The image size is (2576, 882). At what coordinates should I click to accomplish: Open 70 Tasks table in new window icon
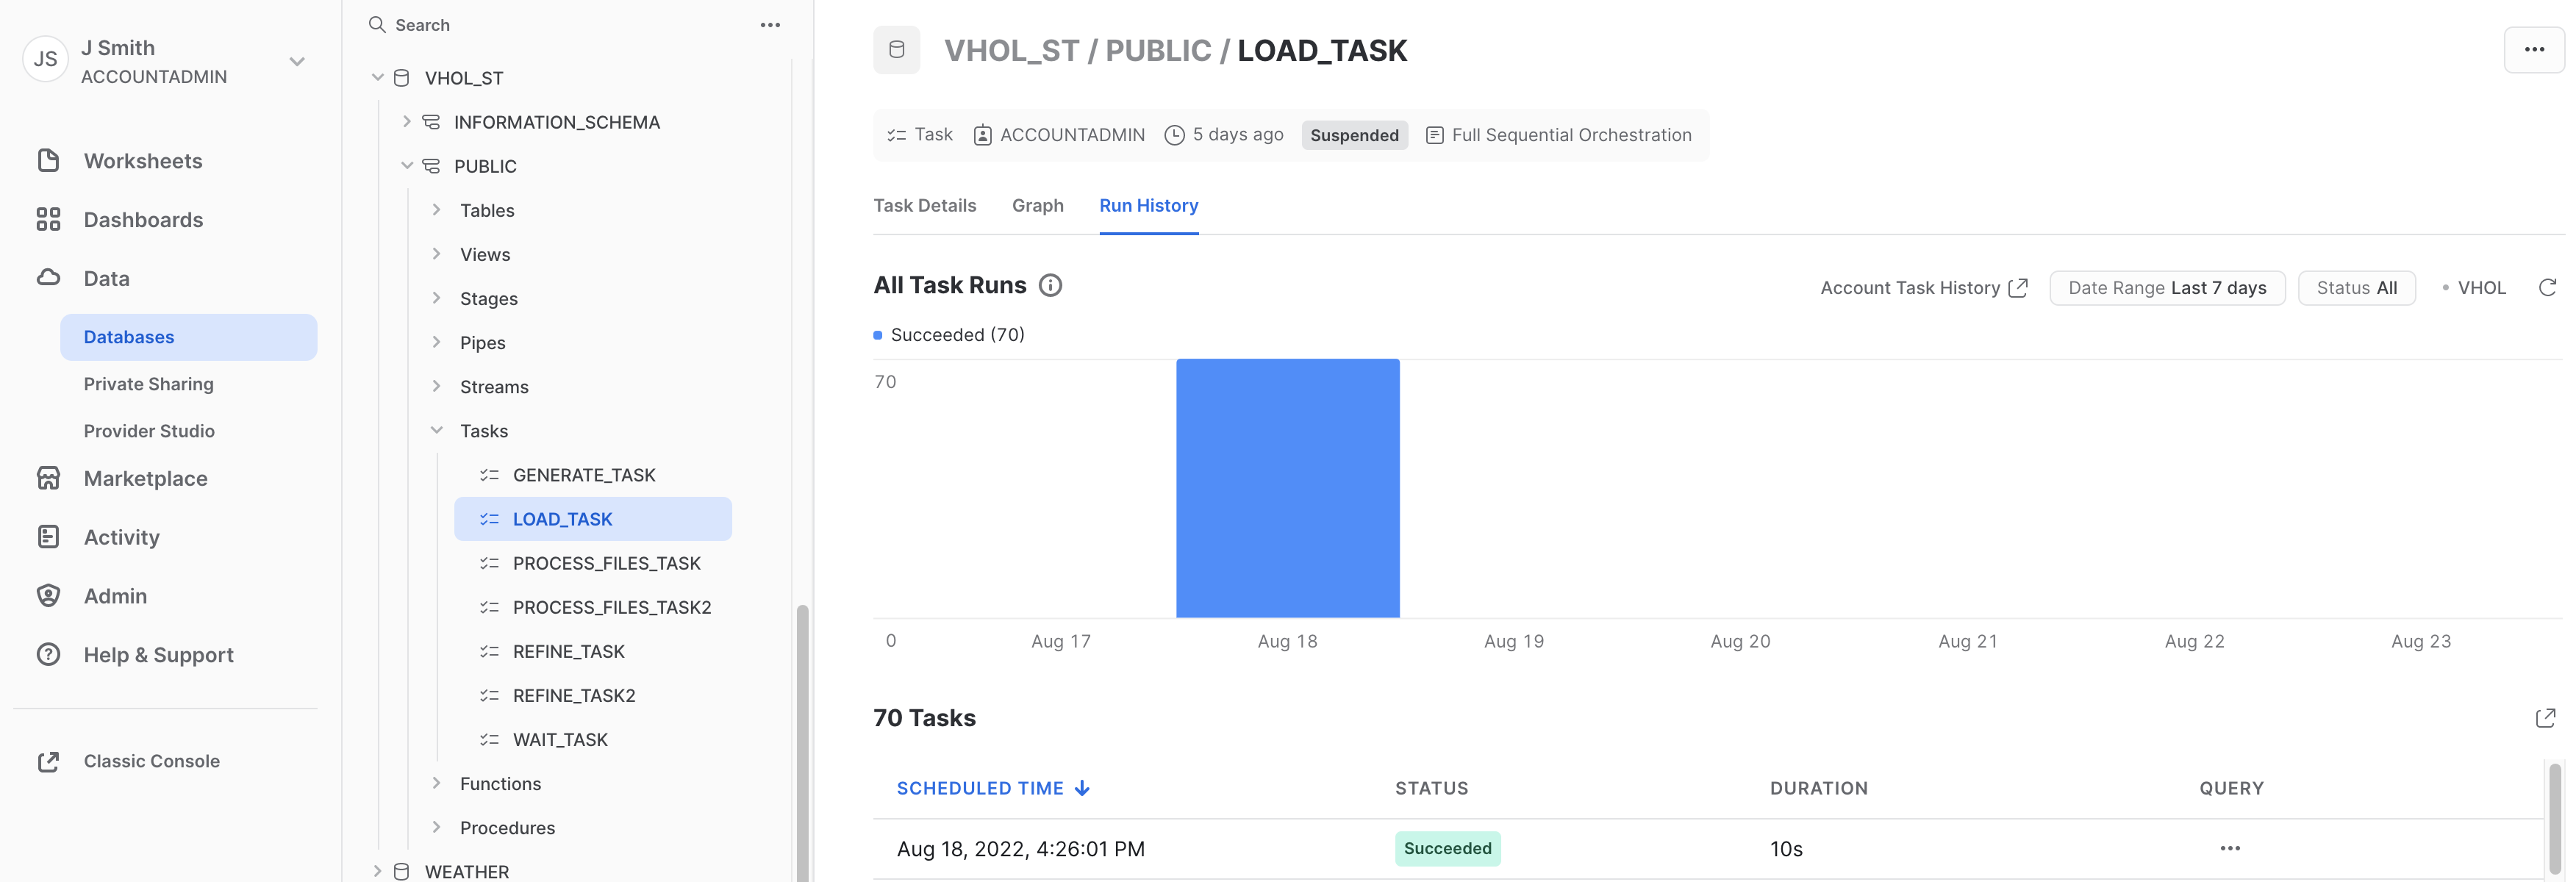click(x=2545, y=718)
